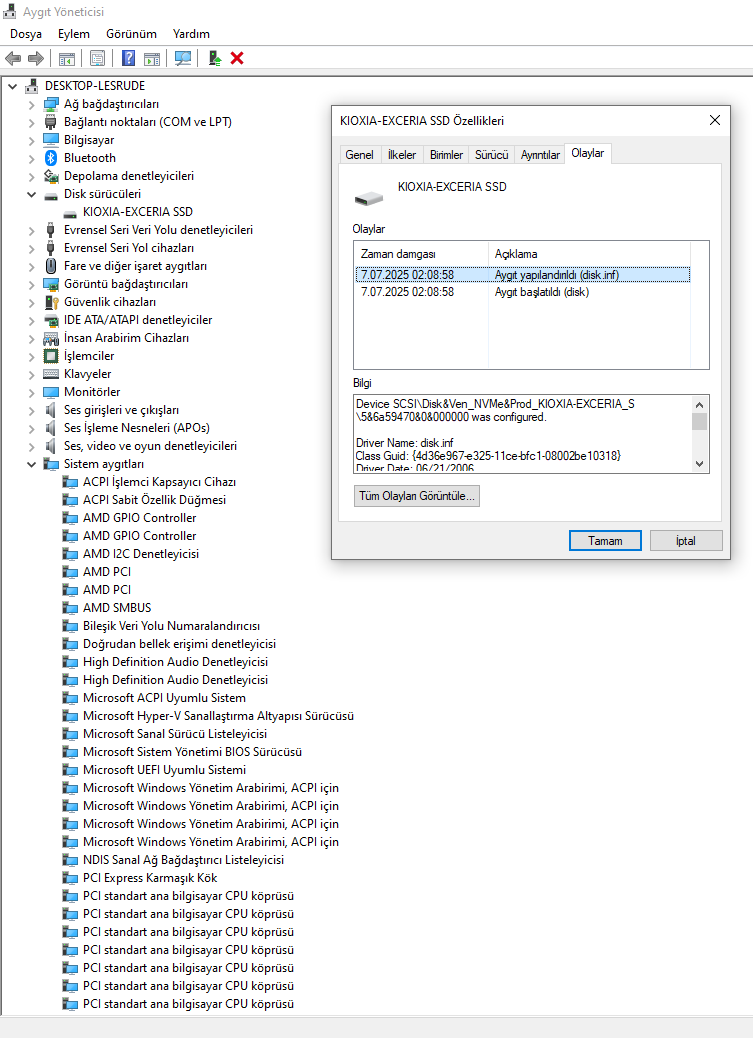Click the Tüm Olayları Görüntüle button
This screenshot has width=753, height=1038.
click(417, 496)
